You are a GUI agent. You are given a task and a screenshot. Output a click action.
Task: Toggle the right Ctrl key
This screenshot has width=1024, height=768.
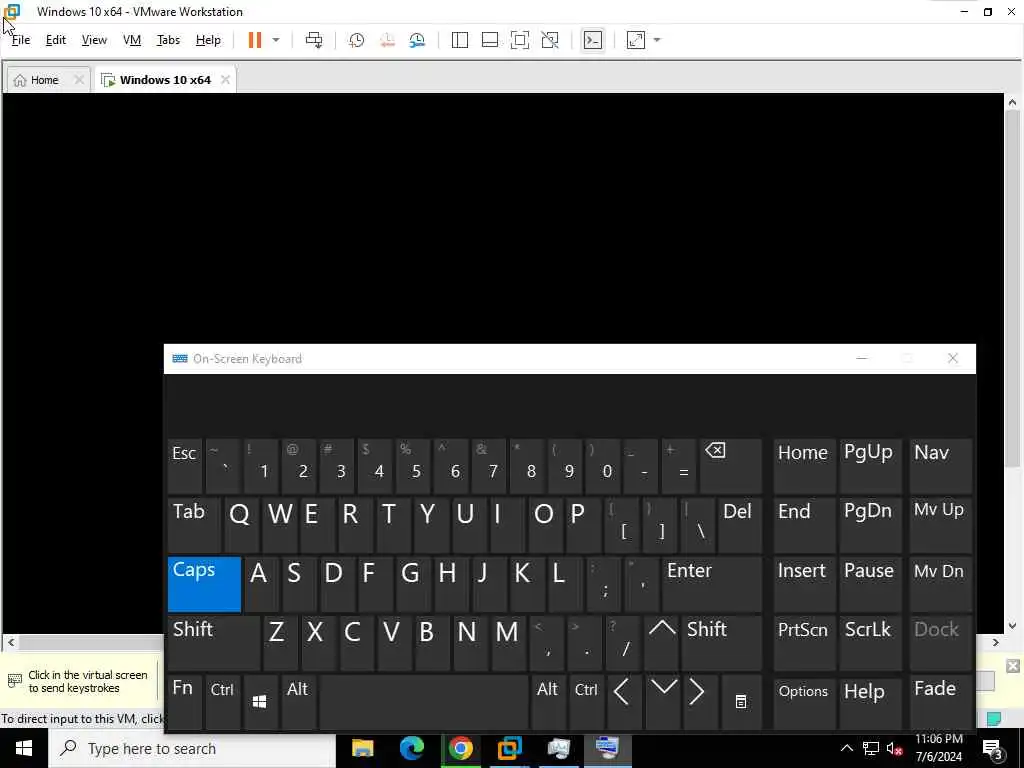point(586,702)
